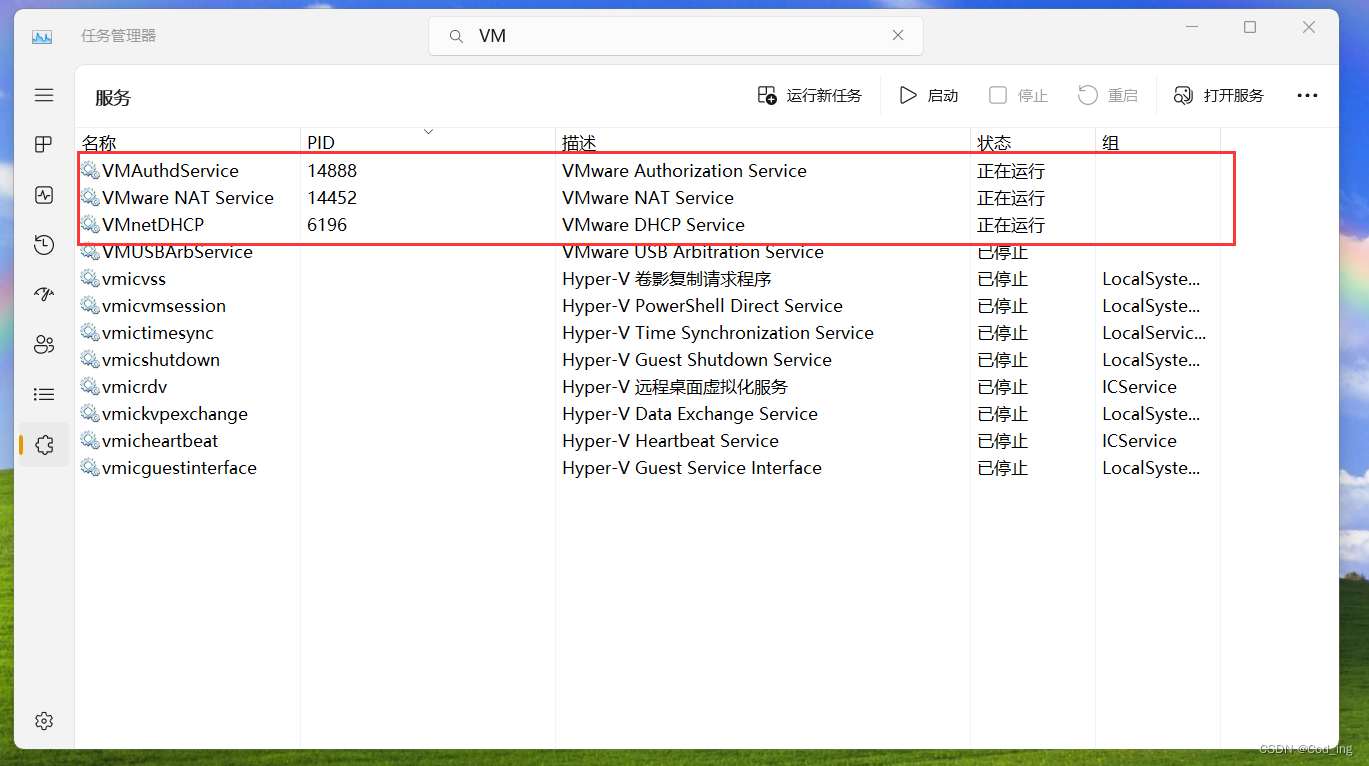Open Services (打开服务) console
Image resolution: width=1369 pixels, height=766 pixels.
(1219, 95)
